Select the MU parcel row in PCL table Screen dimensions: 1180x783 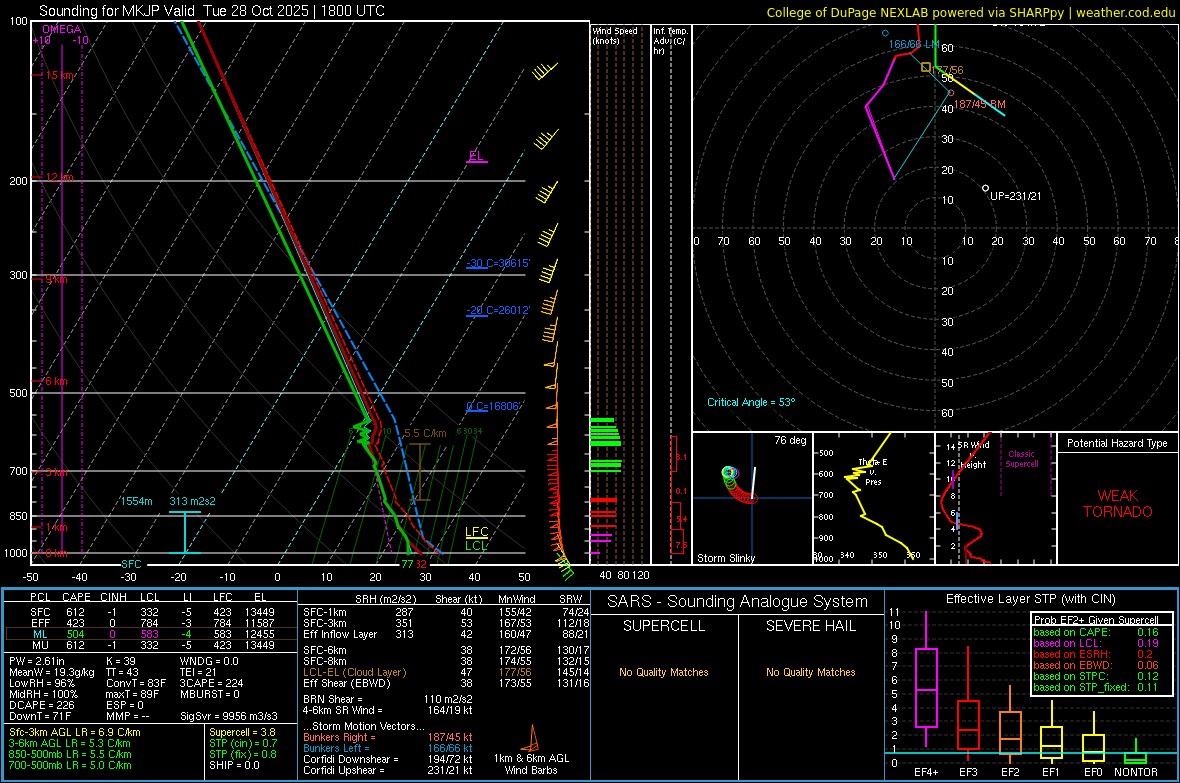click(151, 645)
